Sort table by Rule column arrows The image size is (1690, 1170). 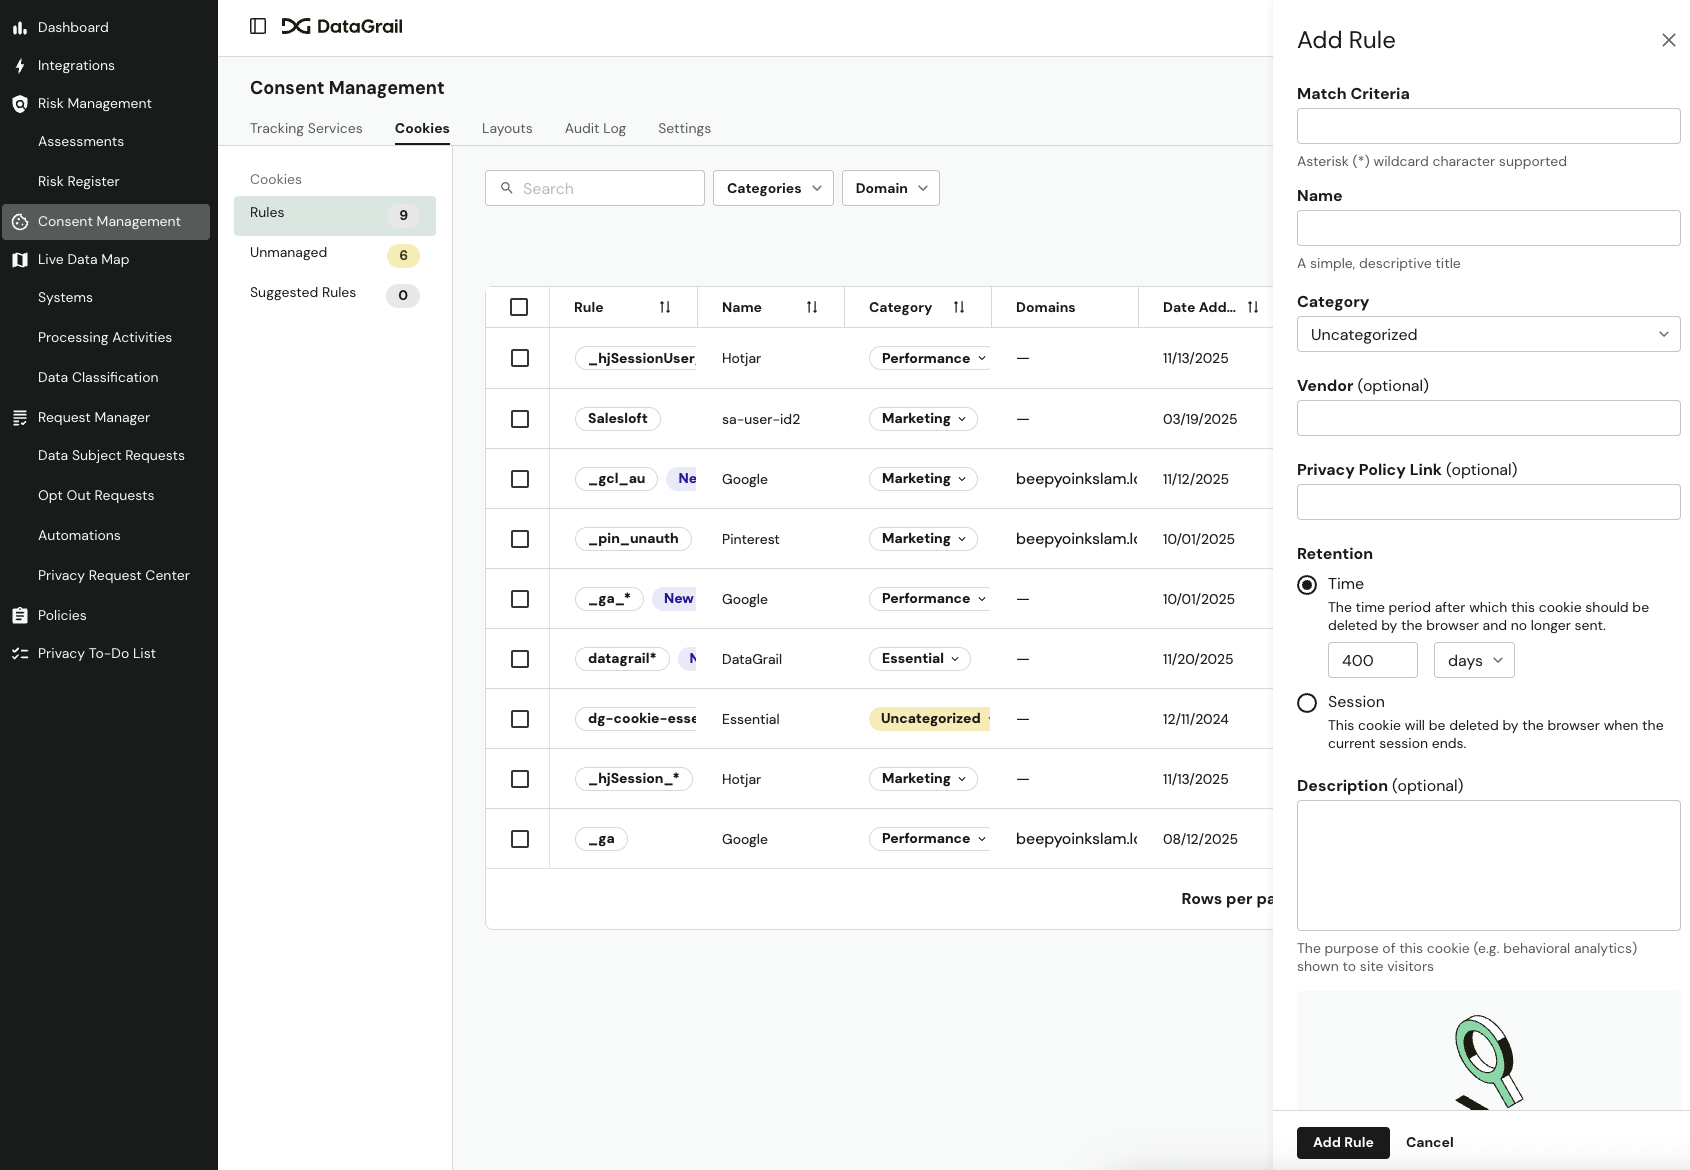(x=665, y=308)
